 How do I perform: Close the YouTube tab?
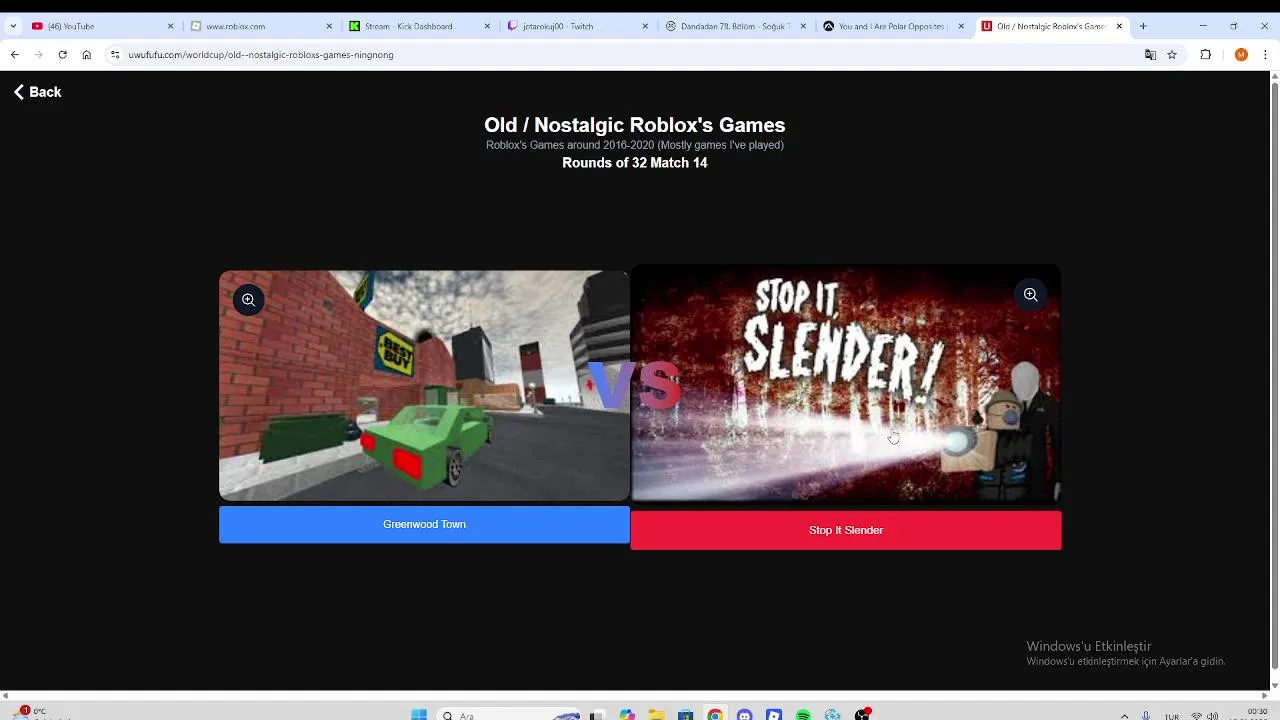pos(170,26)
